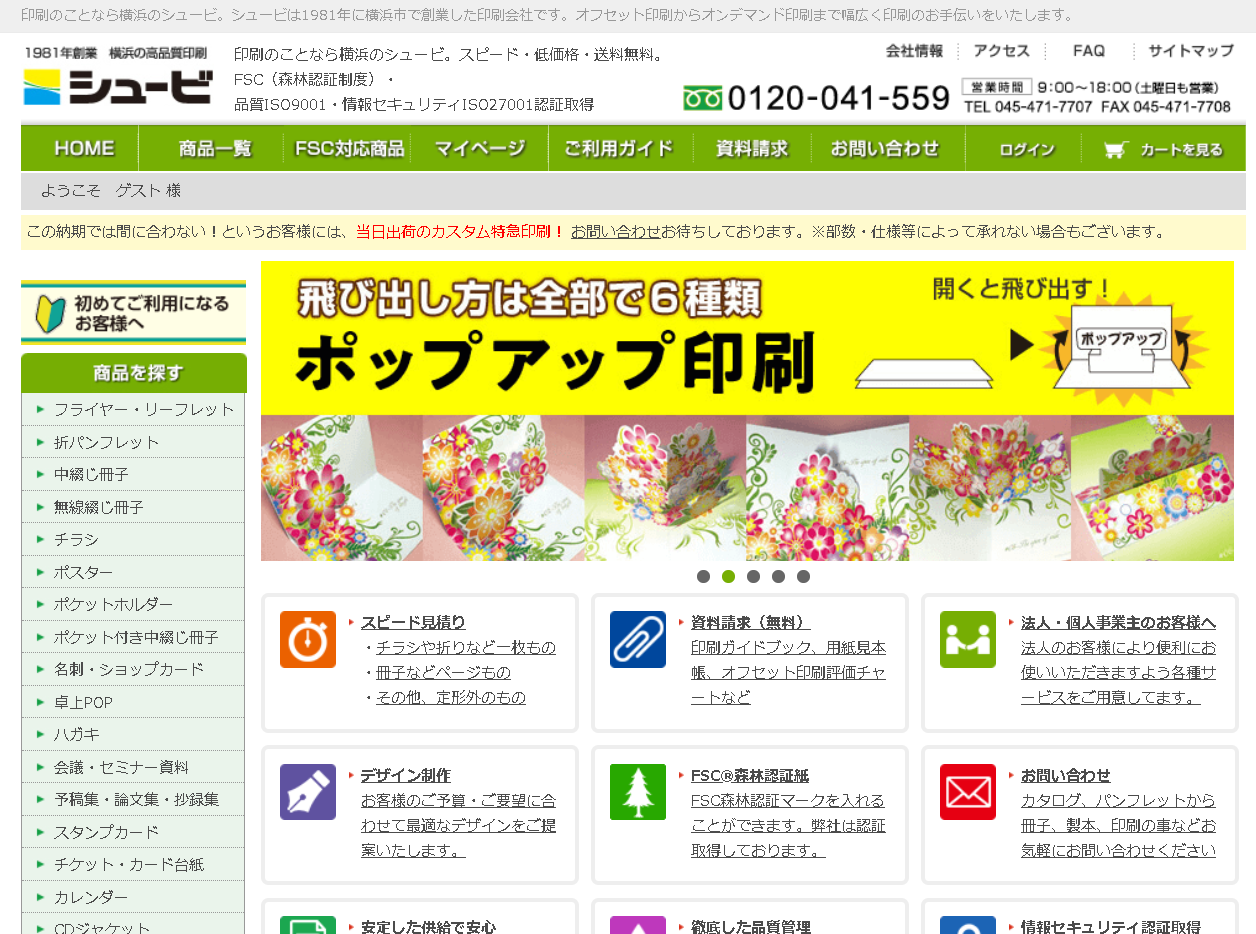Click the ログイン button

(1026, 149)
